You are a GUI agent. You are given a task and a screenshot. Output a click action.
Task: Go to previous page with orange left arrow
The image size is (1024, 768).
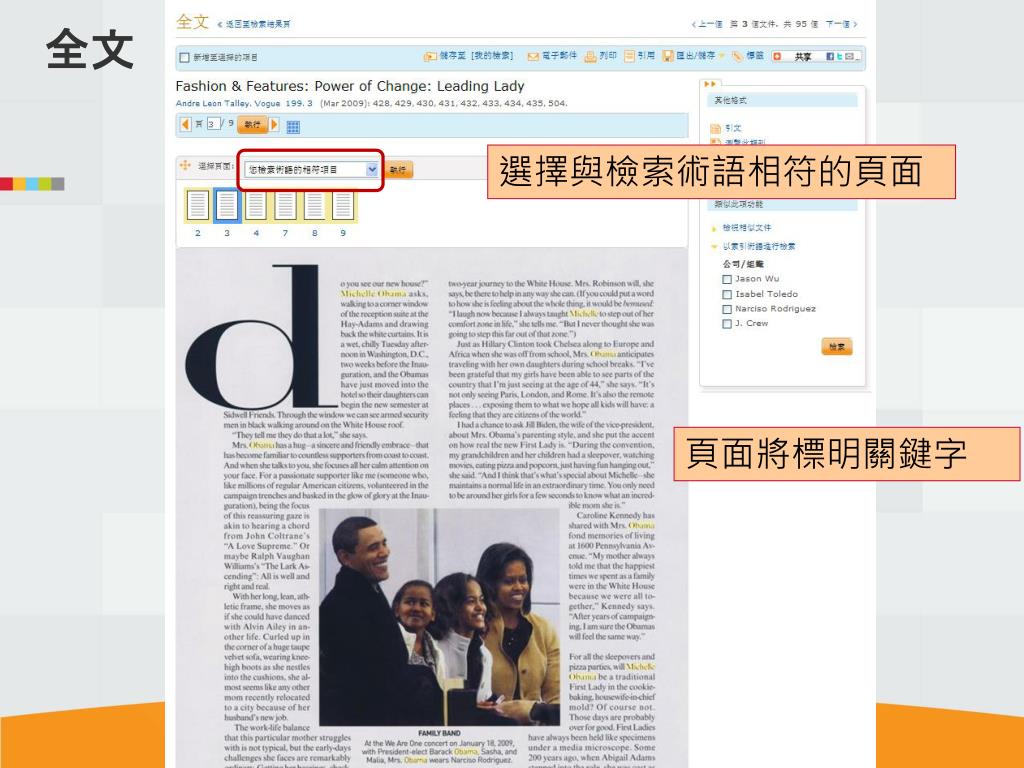(185, 124)
